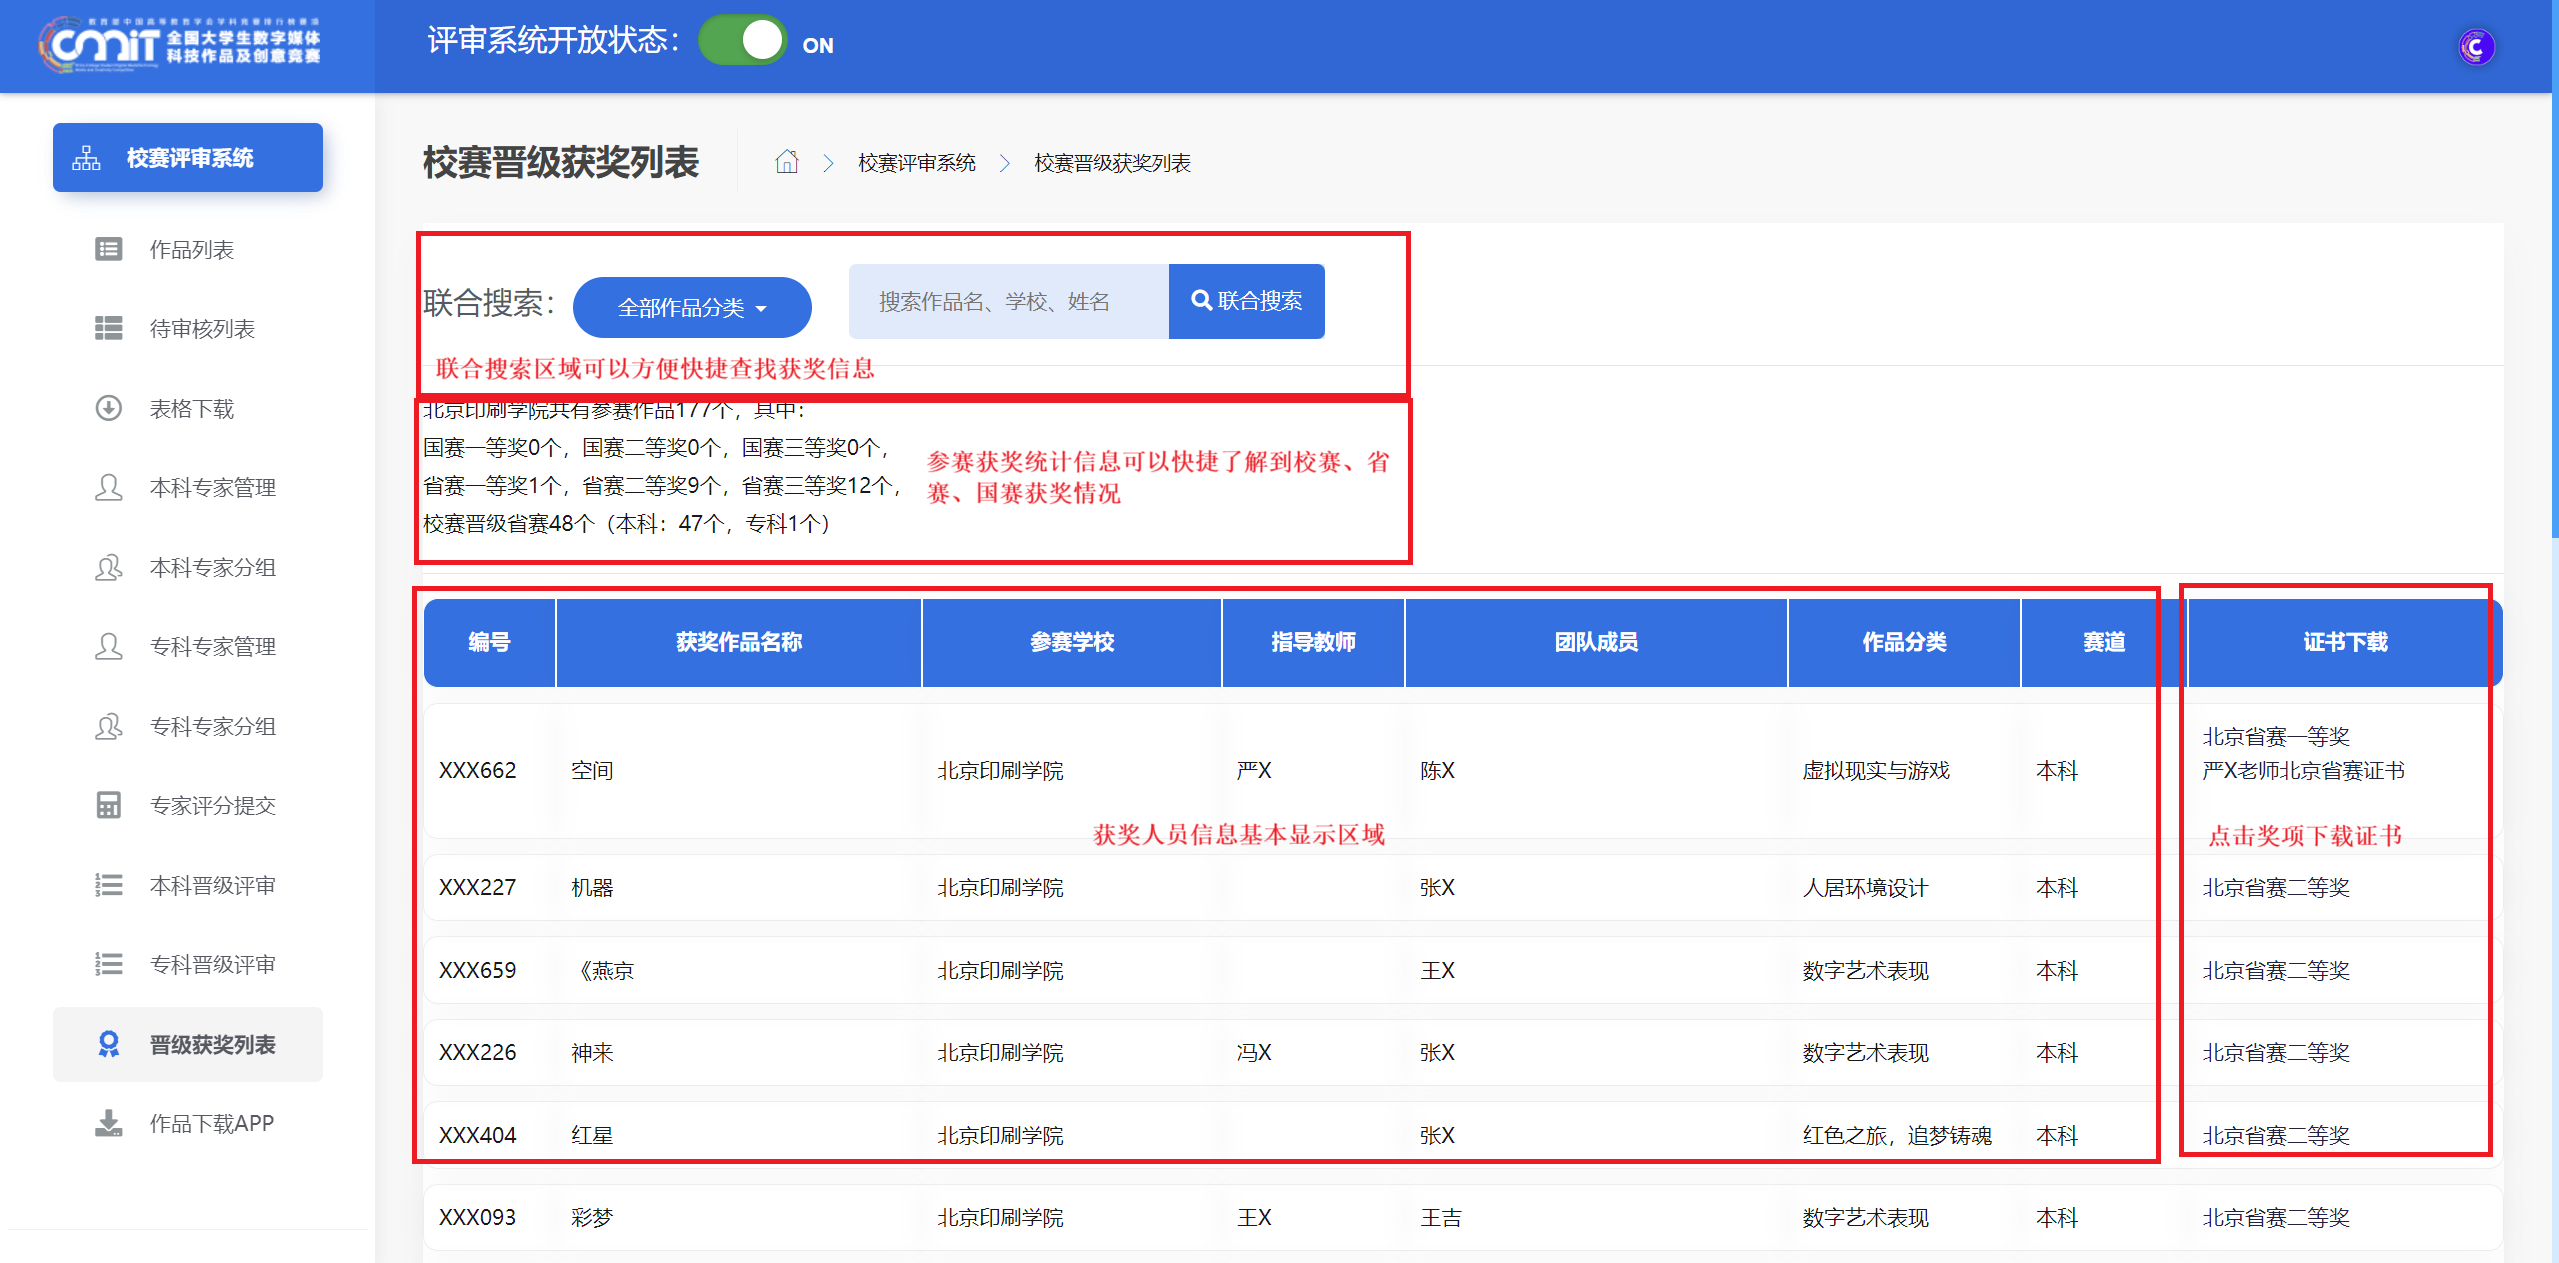Image resolution: width=2559 pixels, height=1263 pixels.
Task: Focus the 搜索作品名、学校、姓名 search field
Action: tap(1008, 301)
